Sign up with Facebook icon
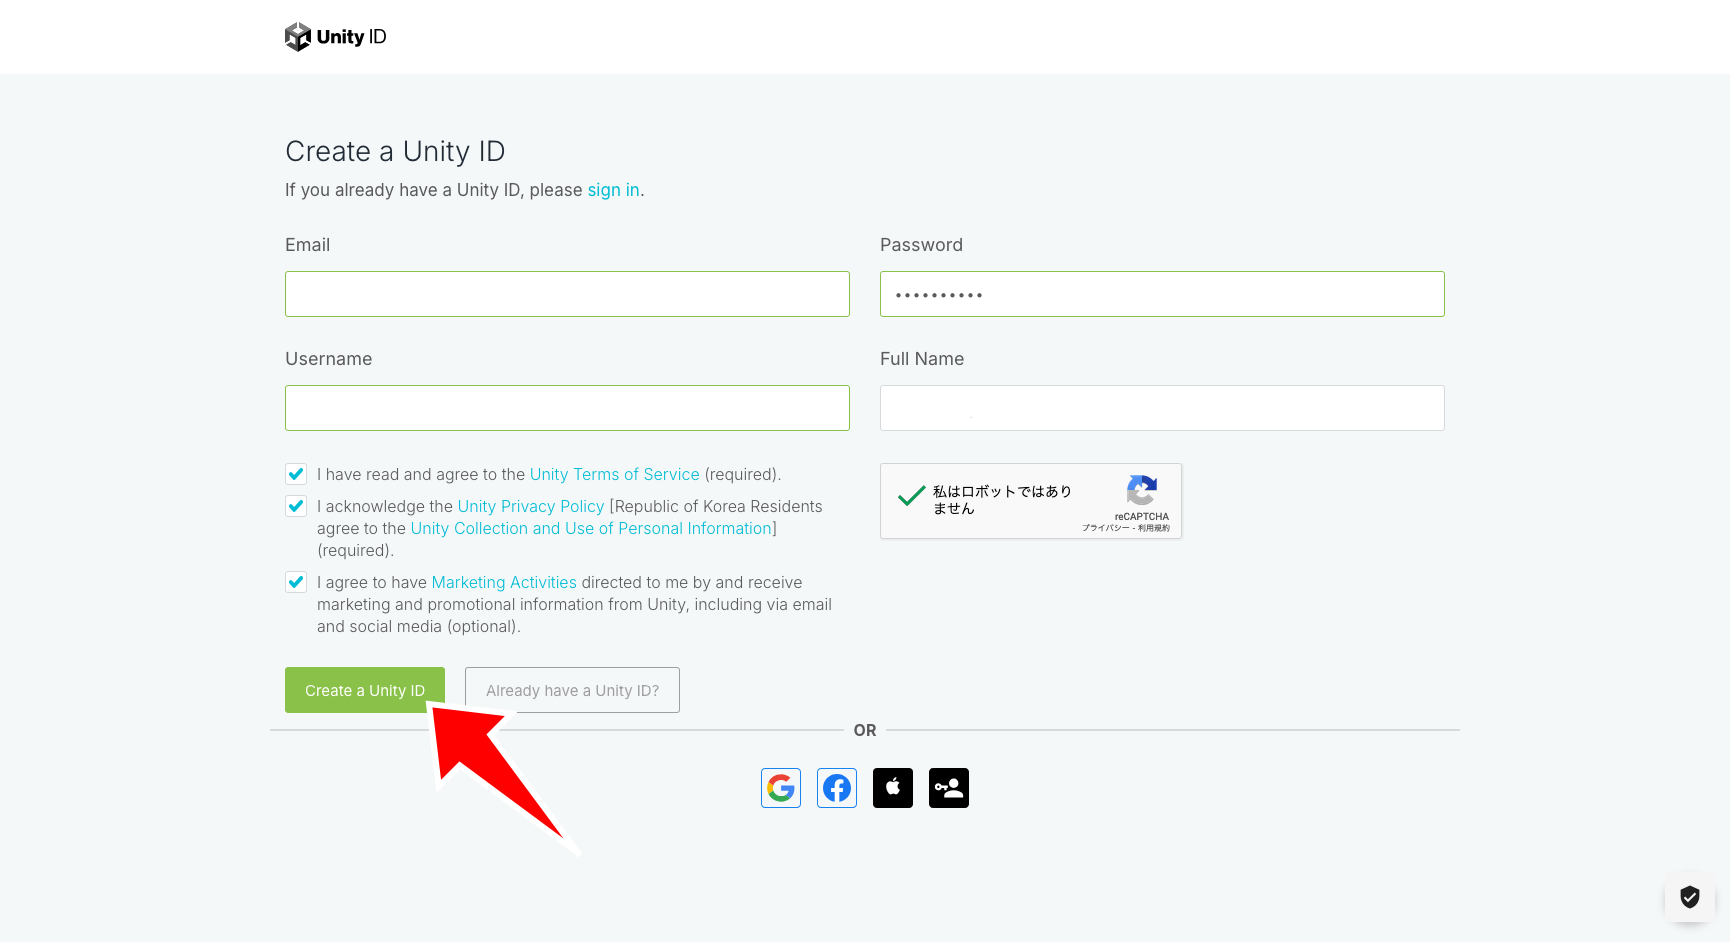This screenshot has height=942, width=1730. pos(837,788)
